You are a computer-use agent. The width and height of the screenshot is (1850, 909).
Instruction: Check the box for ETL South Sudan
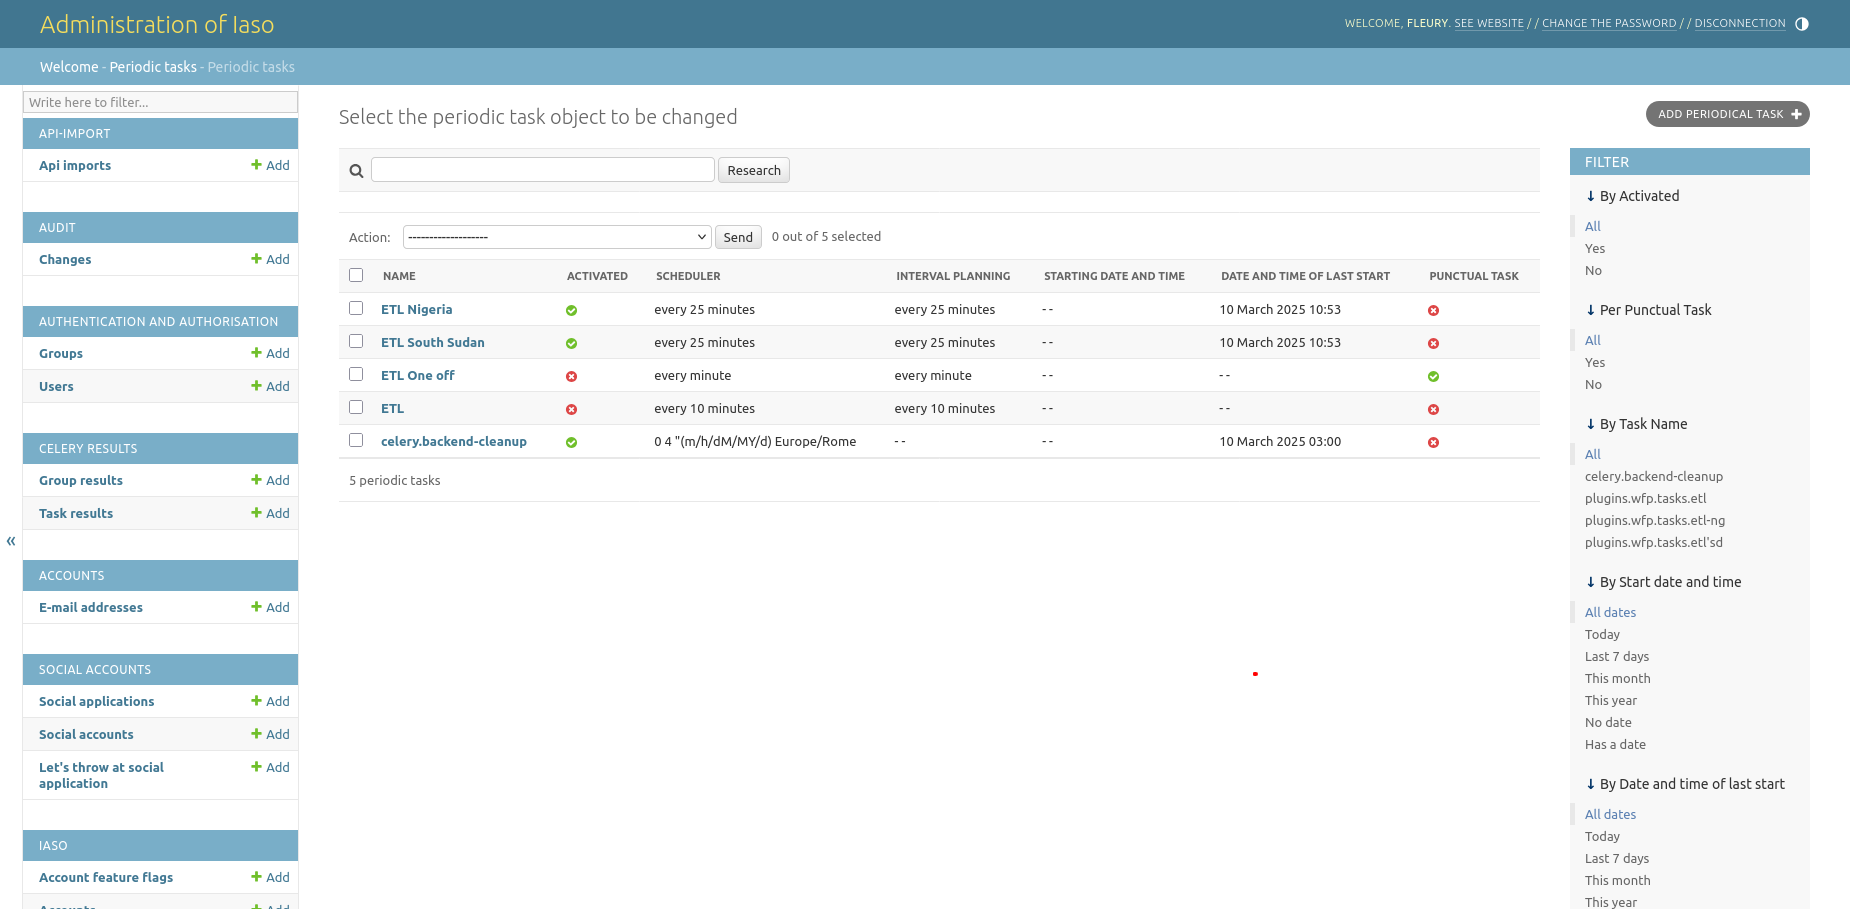pyautogui.click(x=356, y=341)
